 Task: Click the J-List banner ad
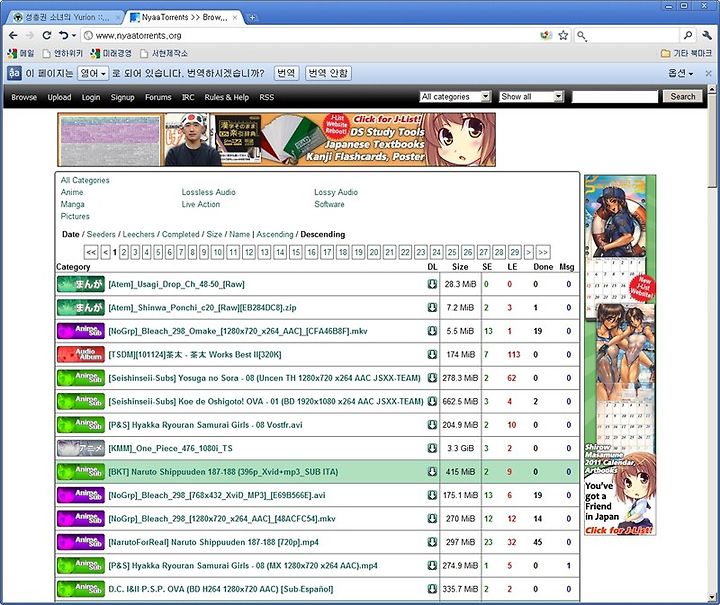coord(276,140)
